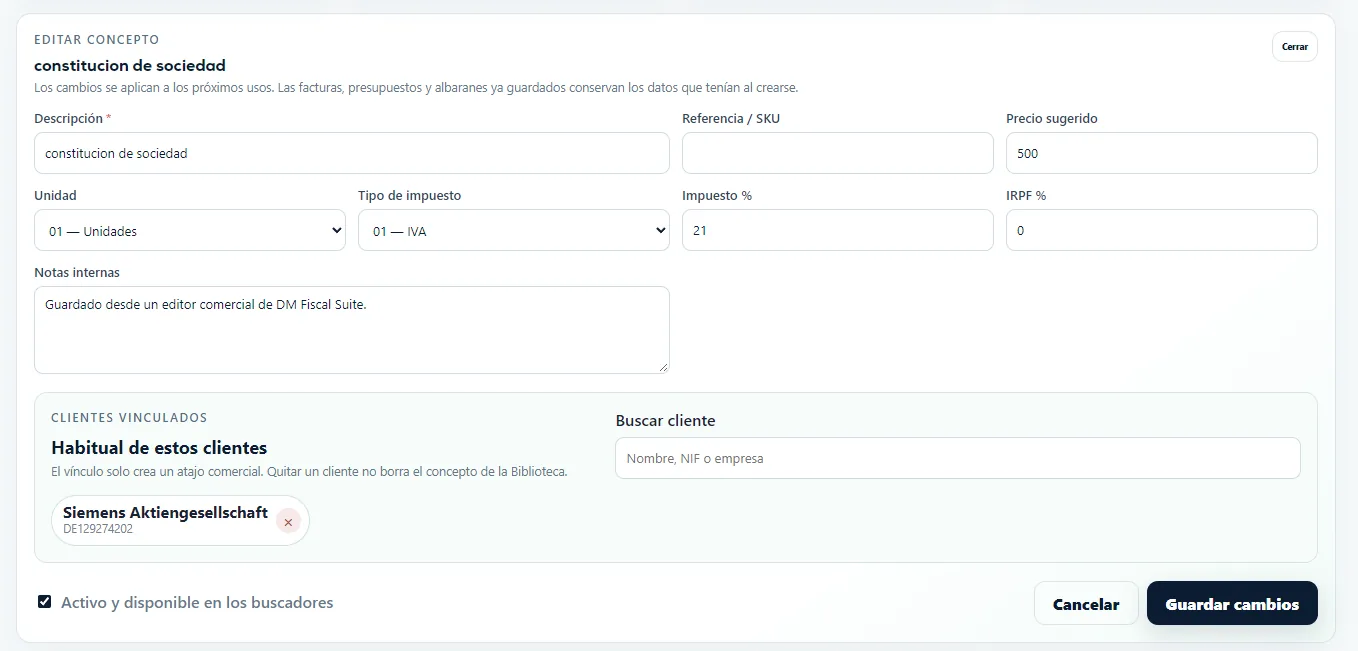1358x651 pixels.
Task: Click the Notas internas text area
Action: click(x=352, y=330)
